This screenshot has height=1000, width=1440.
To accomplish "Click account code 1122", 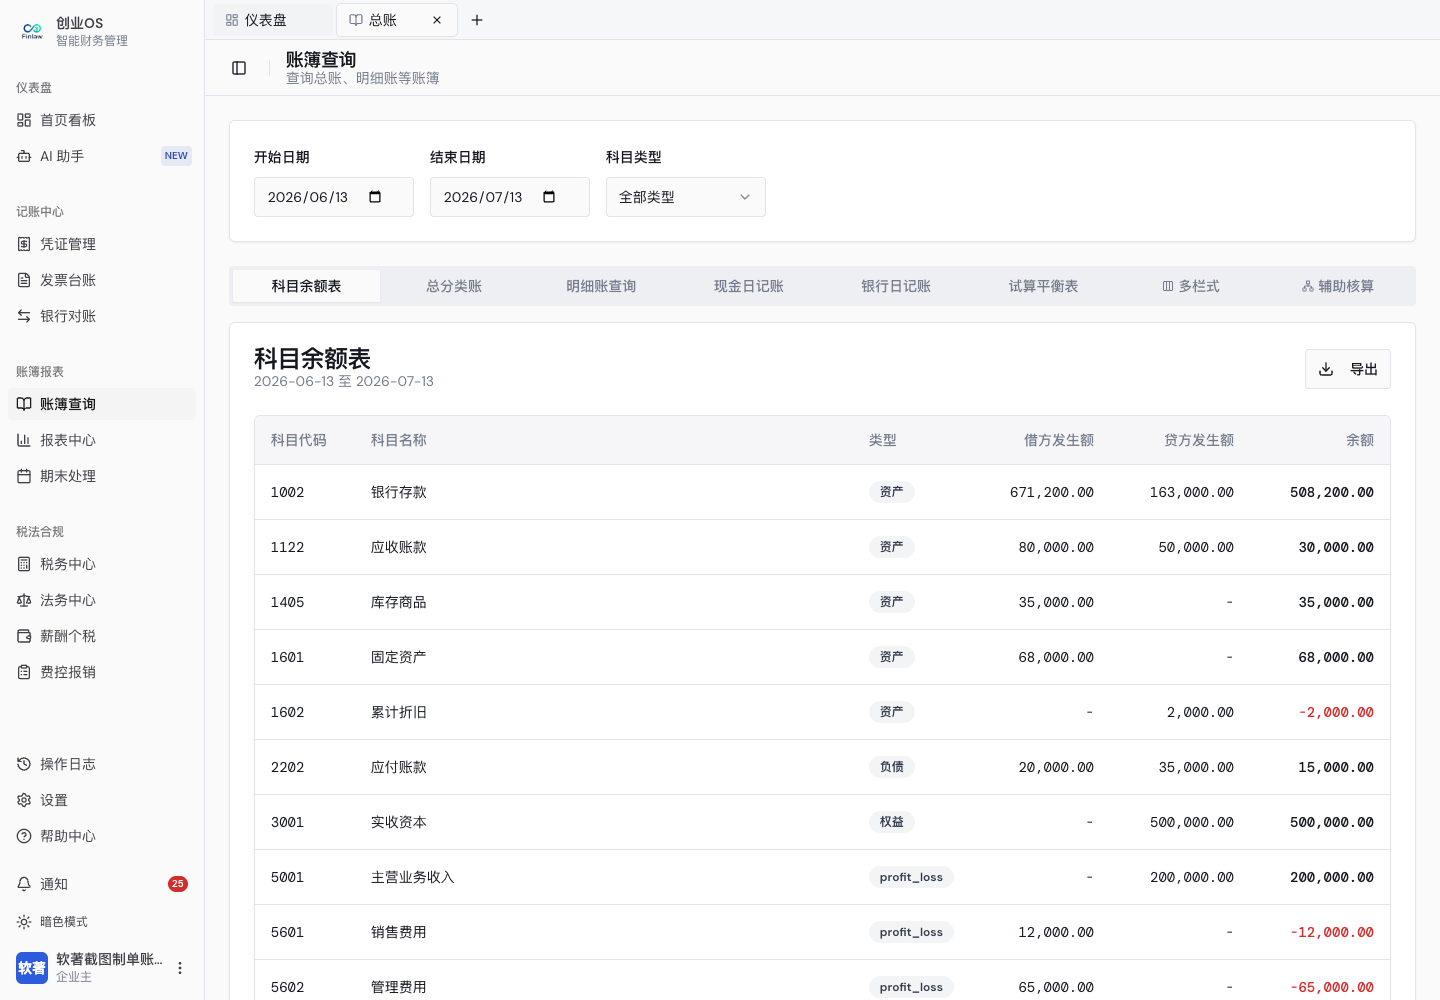I will click(288, 547).
